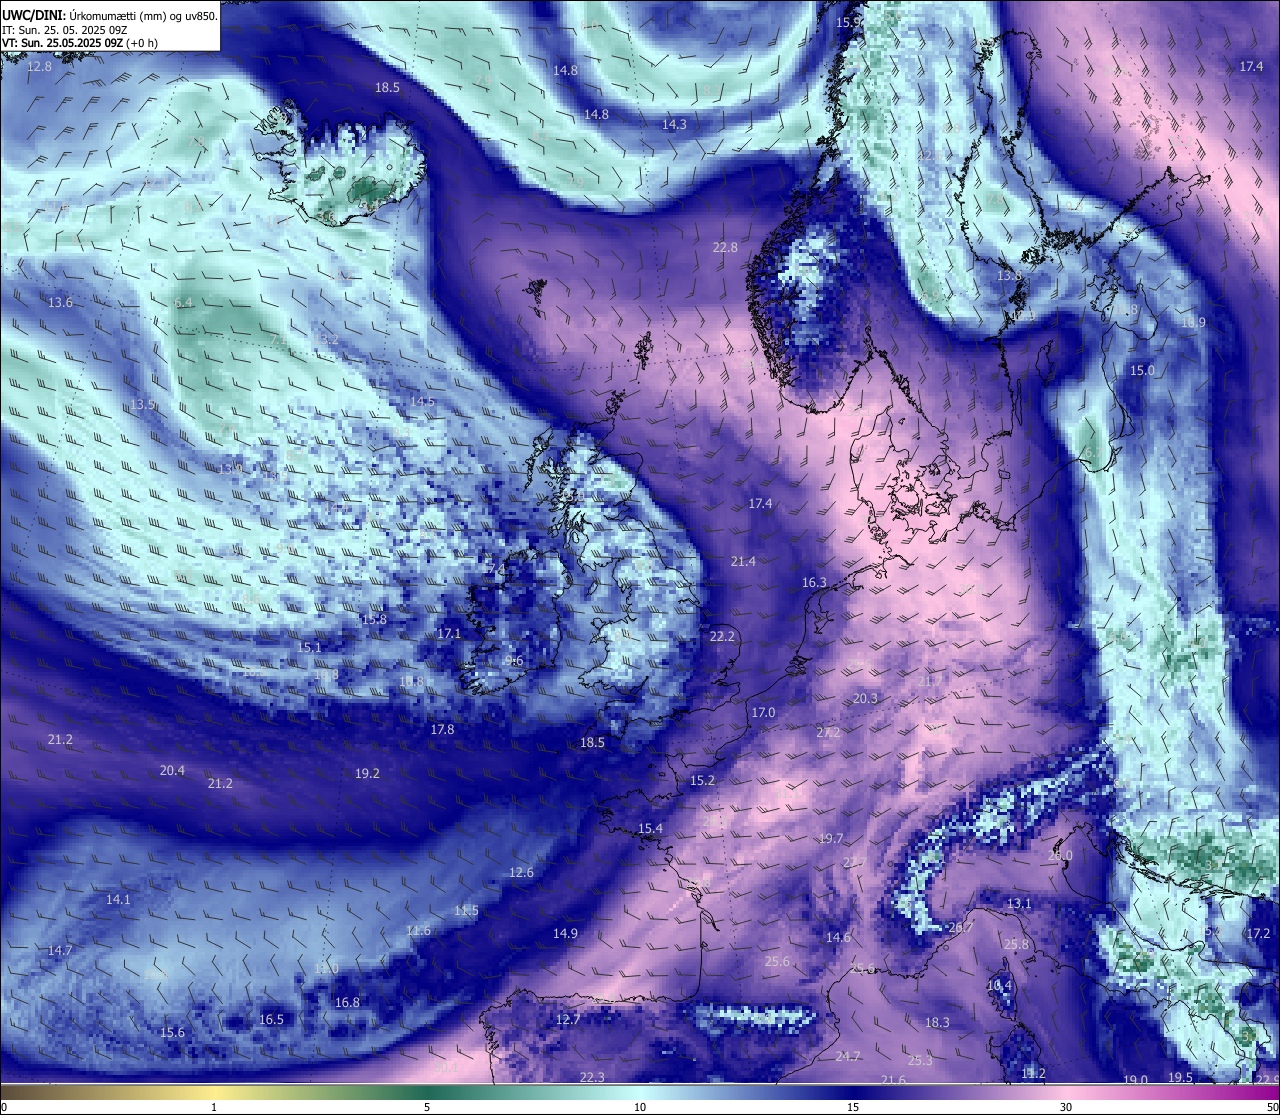Click the 14.7 value at lower left edge

60,951
